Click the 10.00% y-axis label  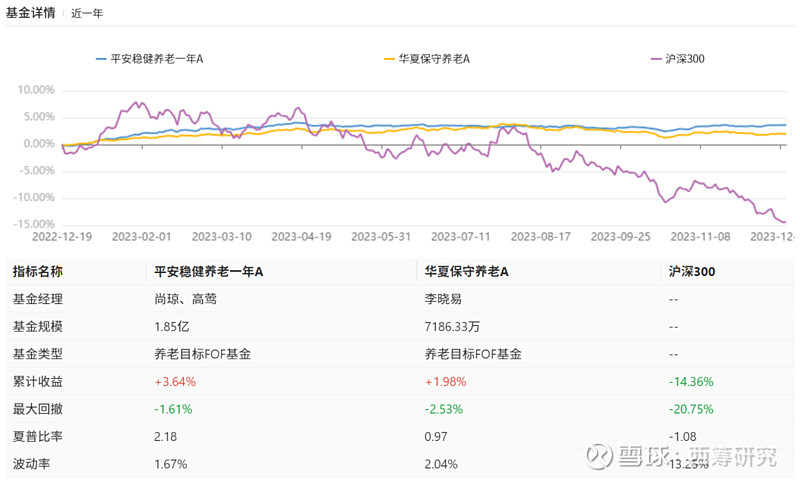pyautogui.click(x=36, y=90)
